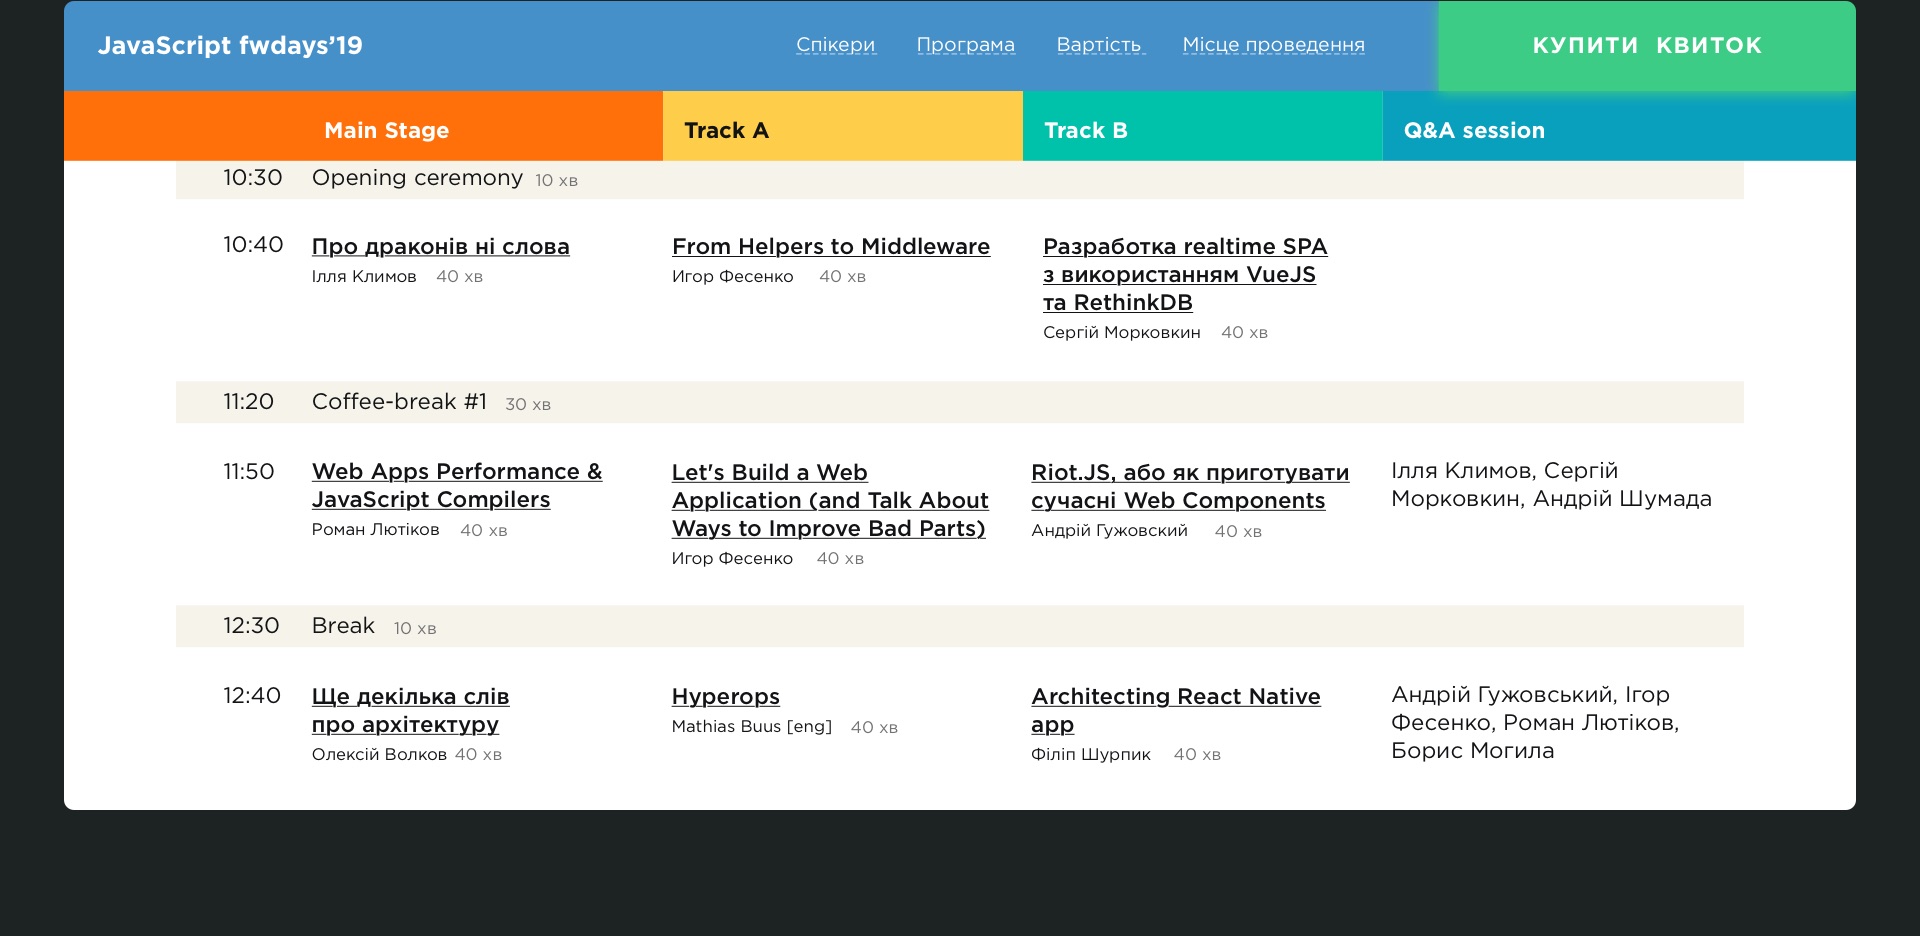This screenshot has height=936, width=1920.
Task: Open the Hyperops talk
Action: (726, 696)
